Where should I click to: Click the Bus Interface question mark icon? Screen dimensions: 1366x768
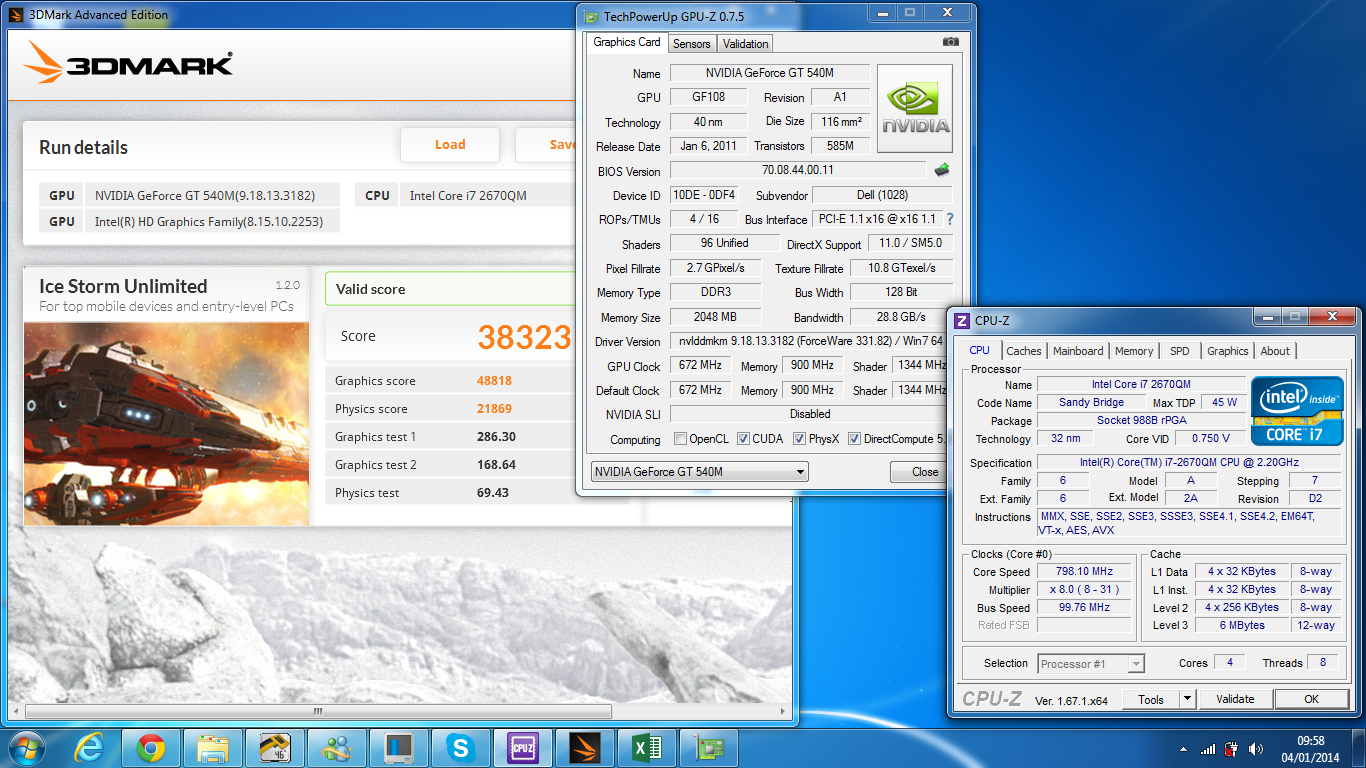[949, 219]
